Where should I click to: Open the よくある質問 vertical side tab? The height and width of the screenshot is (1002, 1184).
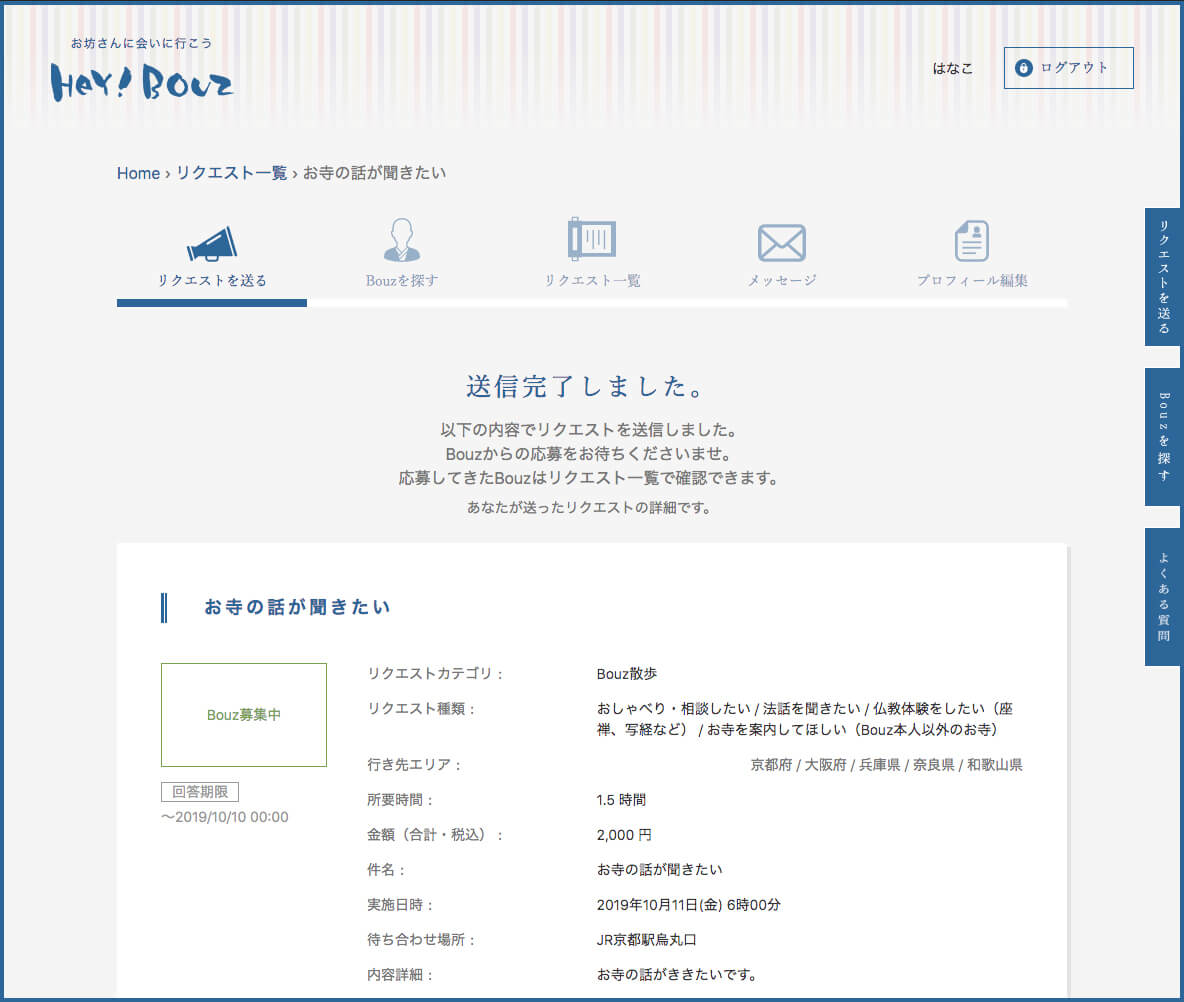(x=1163, y=597)
